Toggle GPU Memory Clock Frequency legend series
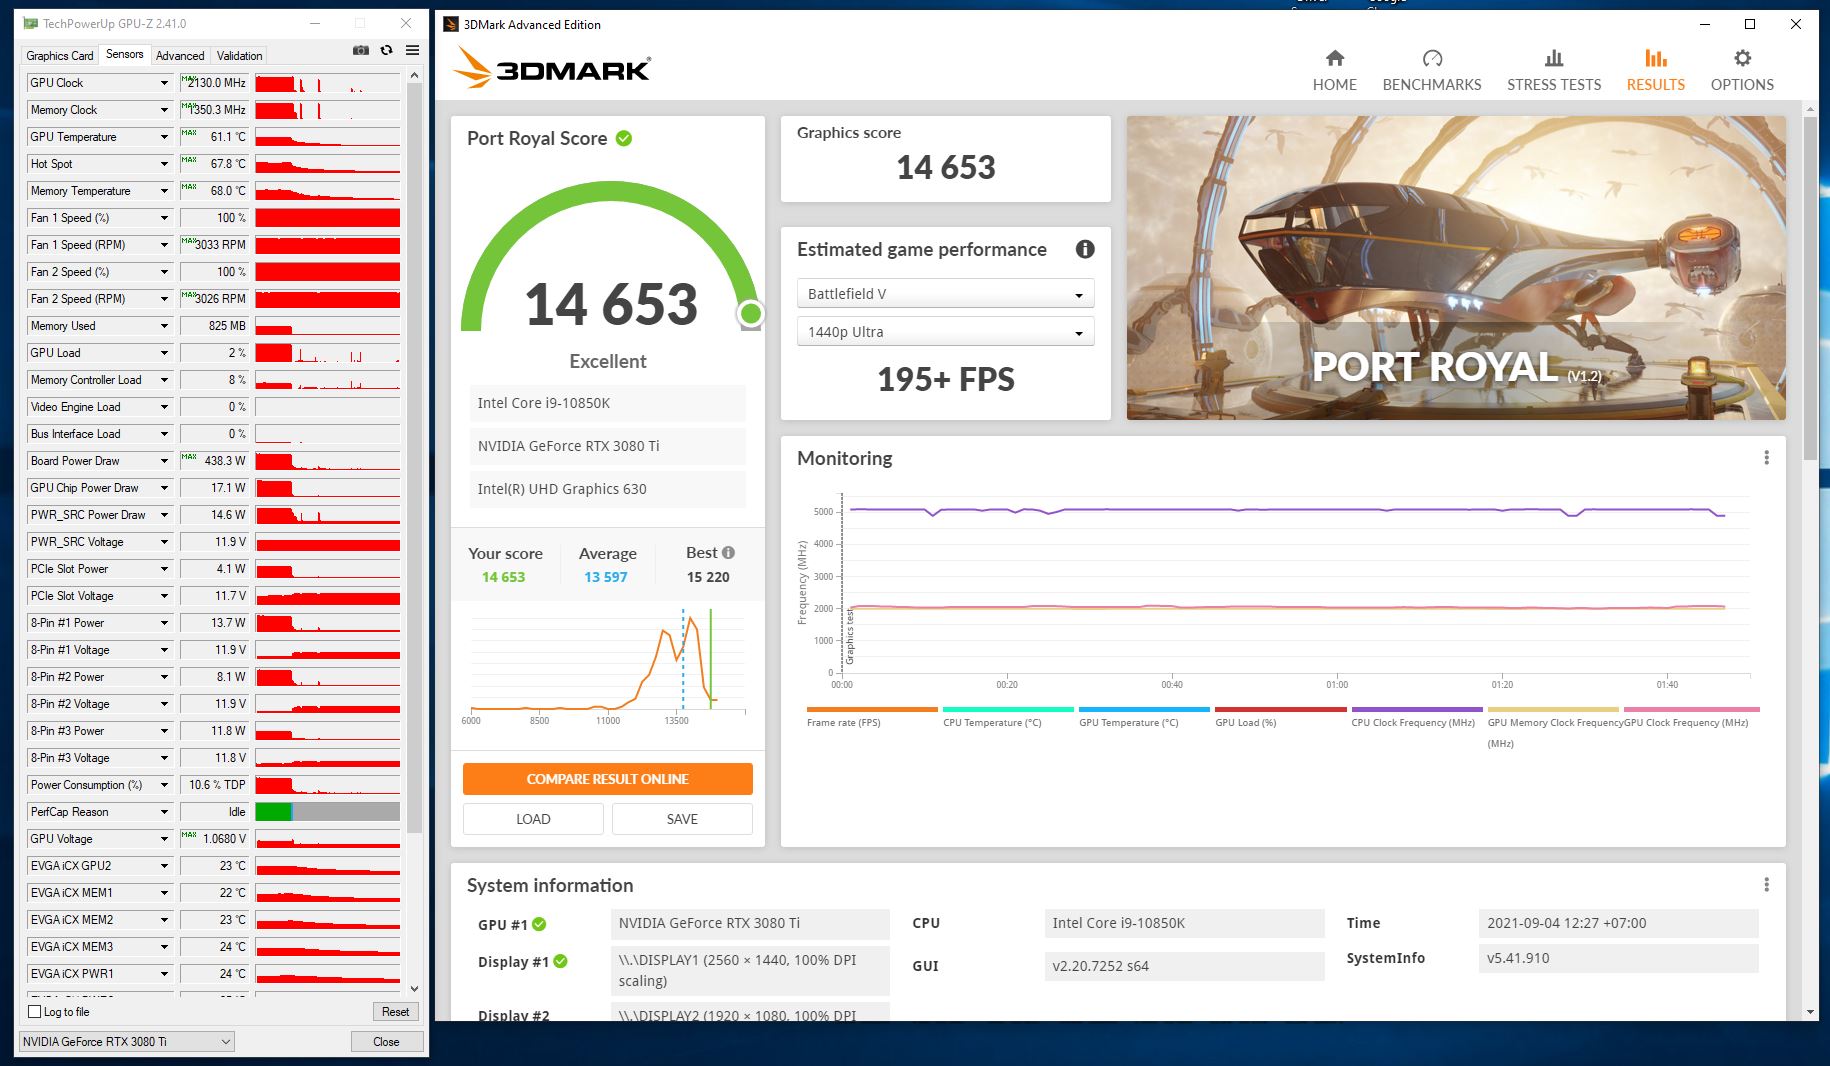 pyautogui.click(x=1552, y=727)
